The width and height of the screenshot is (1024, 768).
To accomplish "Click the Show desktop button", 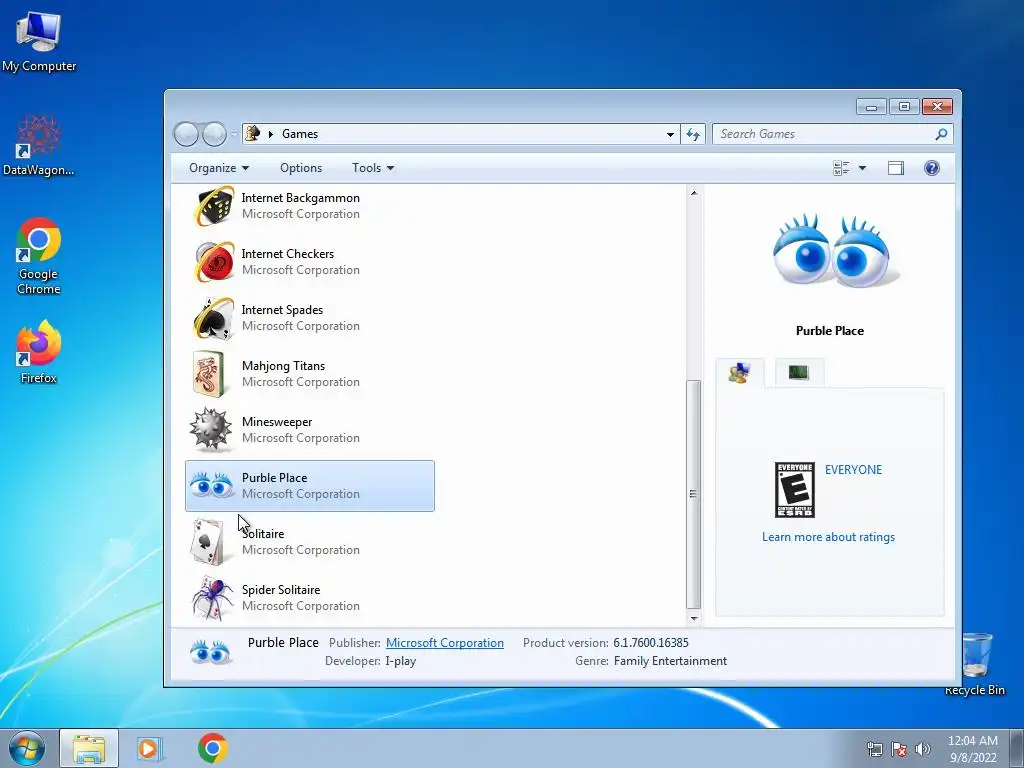I will (1017, 748).
